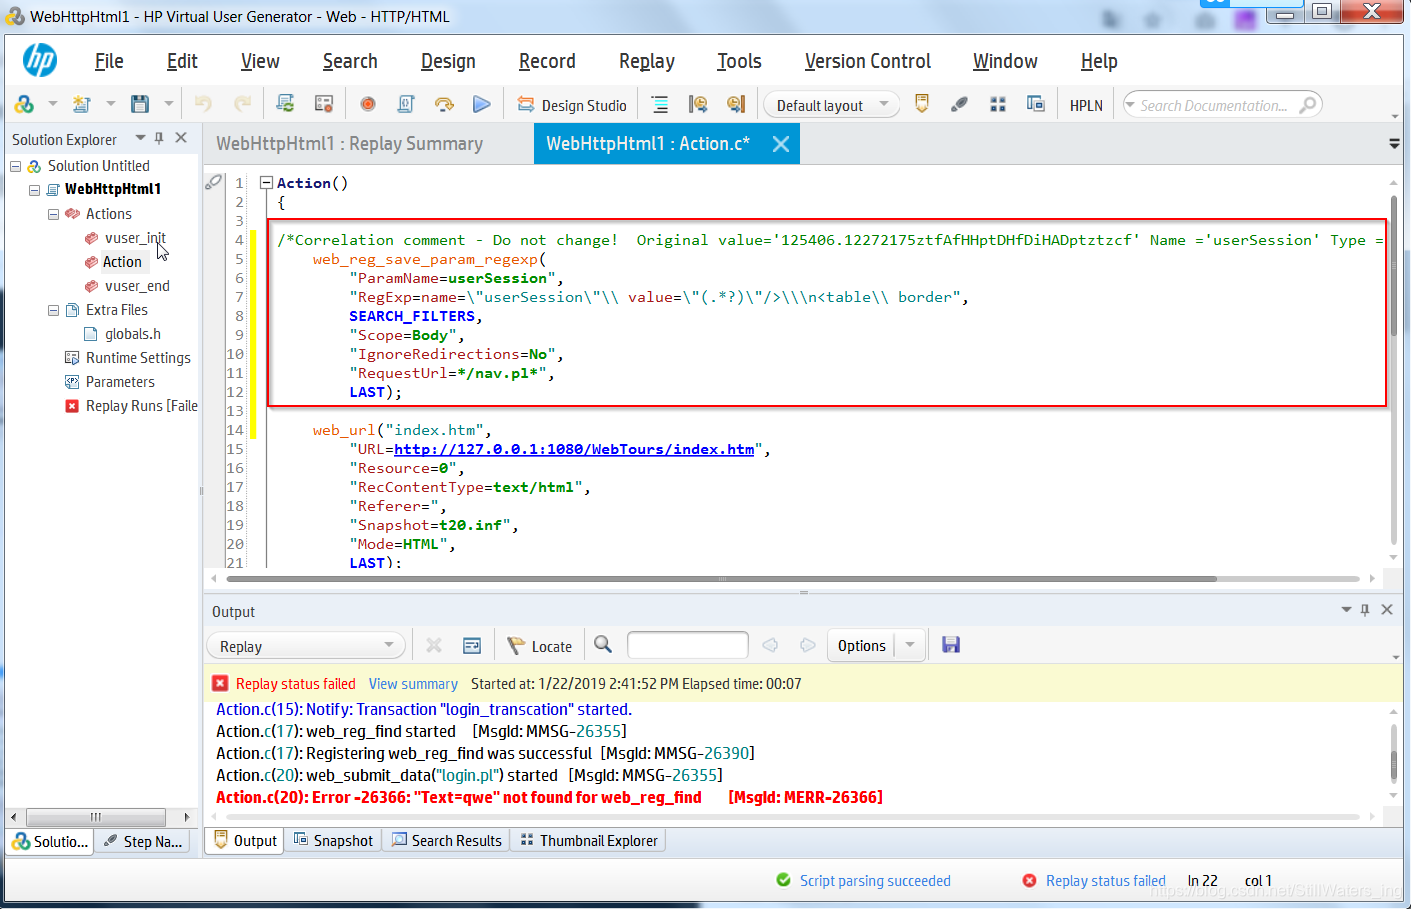The width and height of the screenshot is (1411, 909).
Task: Collapse the Extra Files node
Action: point(53,310)
